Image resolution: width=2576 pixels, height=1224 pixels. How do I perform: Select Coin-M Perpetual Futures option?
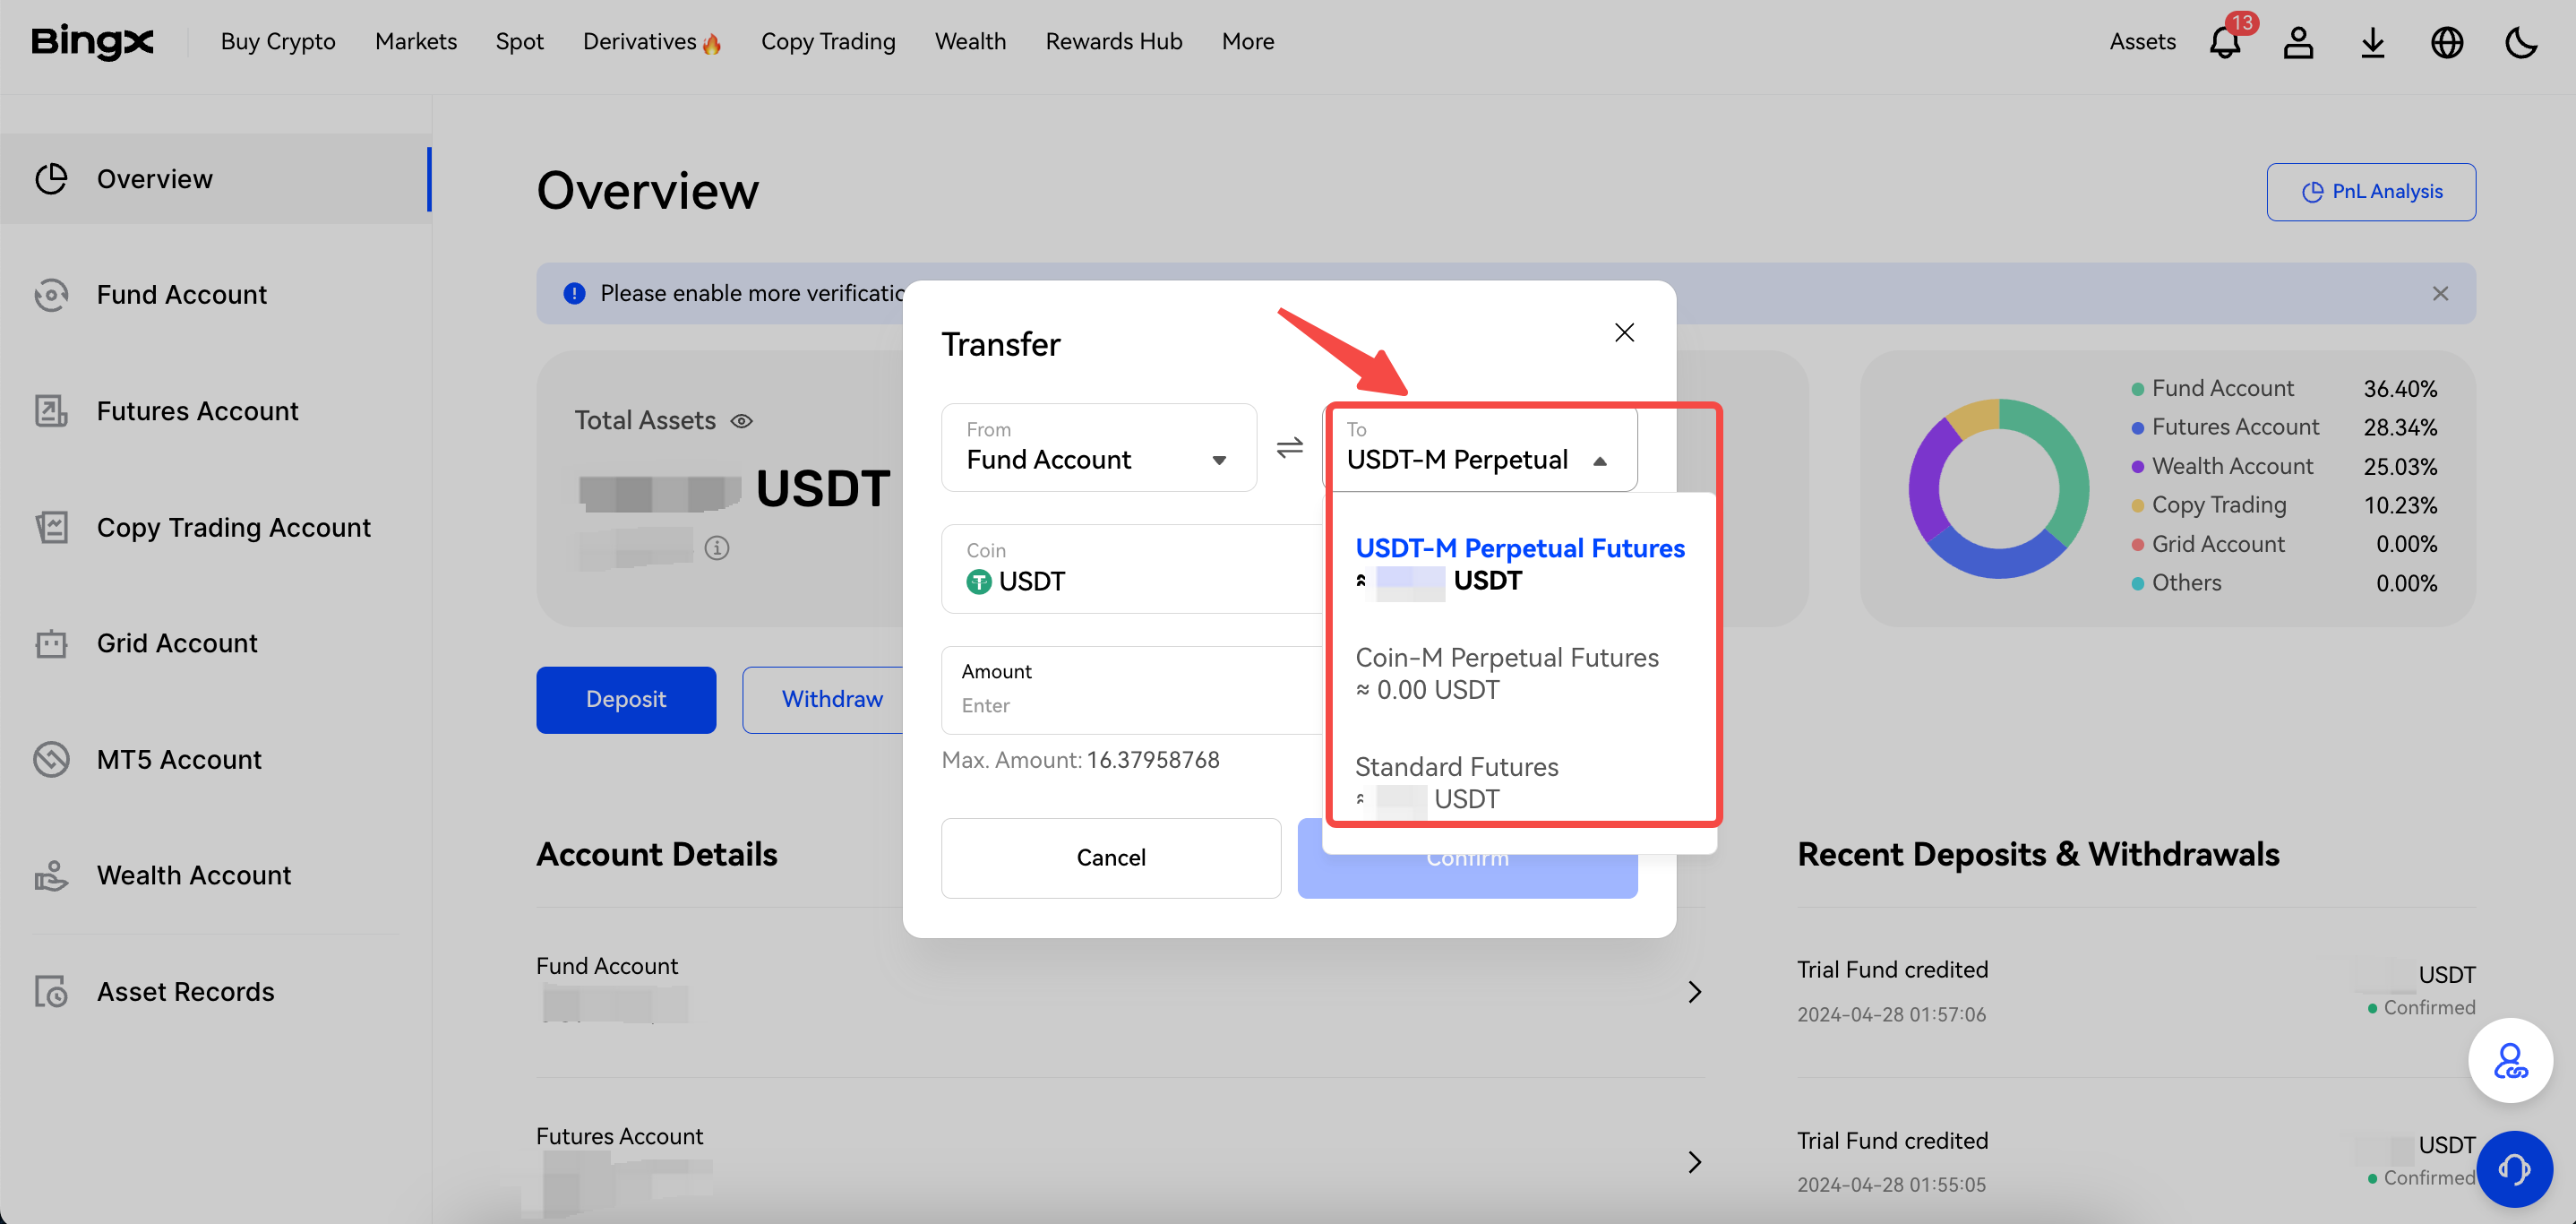[x=1519, y=673]
